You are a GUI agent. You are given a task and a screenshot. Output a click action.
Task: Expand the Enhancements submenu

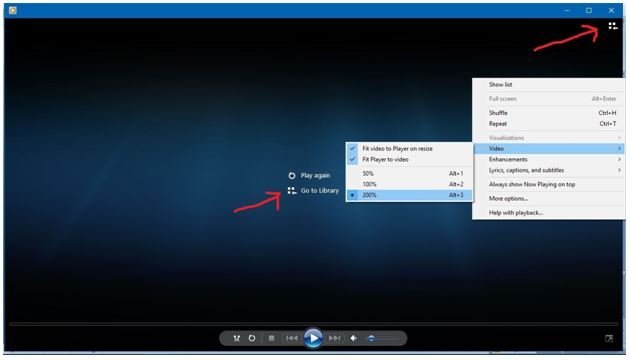point(549,160)
